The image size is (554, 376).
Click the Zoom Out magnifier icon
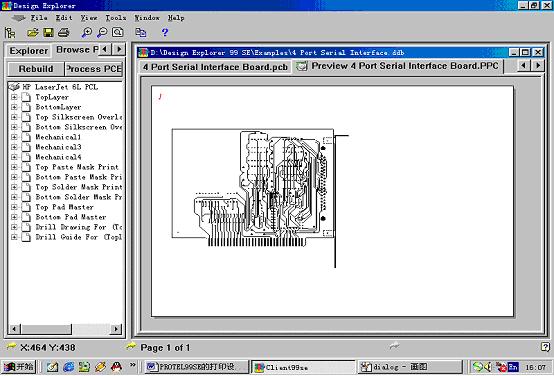point(102,33)
